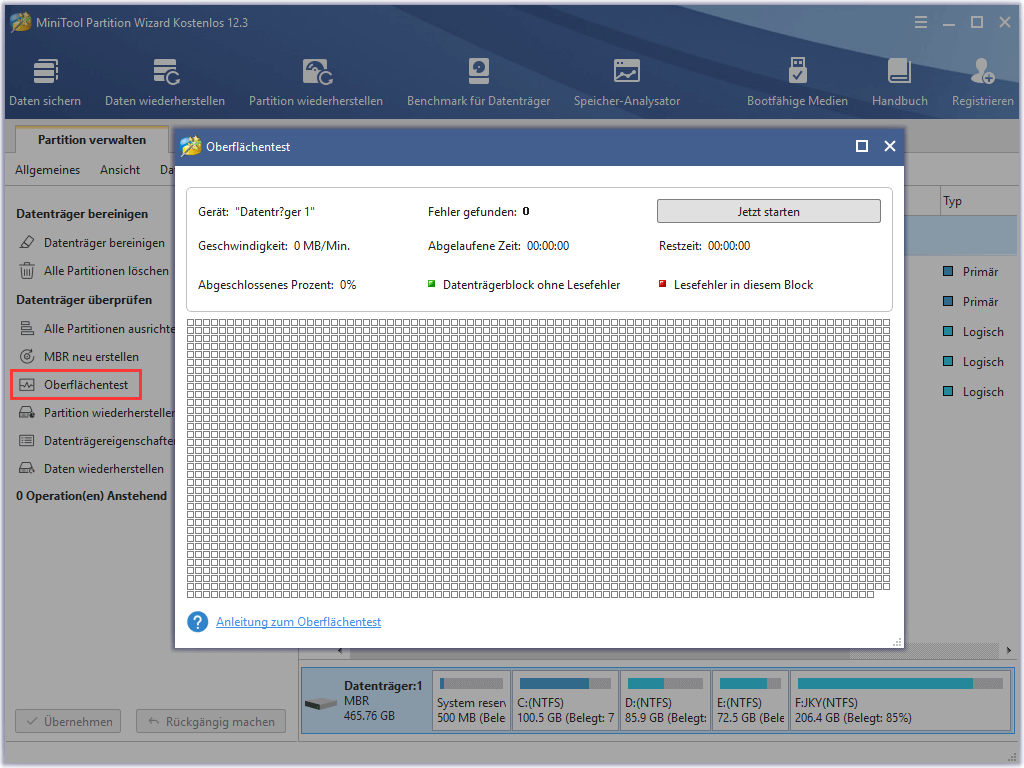Open the Ansicht menu

[120, 170]
